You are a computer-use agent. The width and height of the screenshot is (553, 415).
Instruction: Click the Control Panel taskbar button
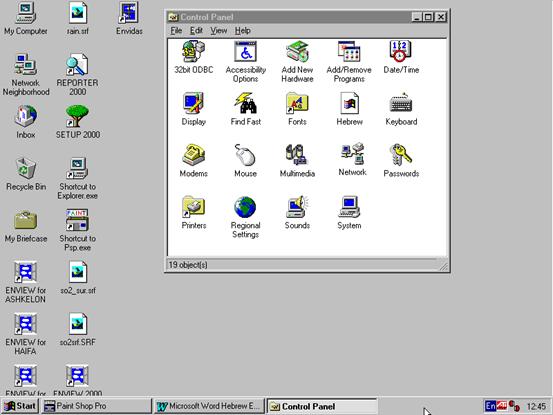tap(322, 406)
